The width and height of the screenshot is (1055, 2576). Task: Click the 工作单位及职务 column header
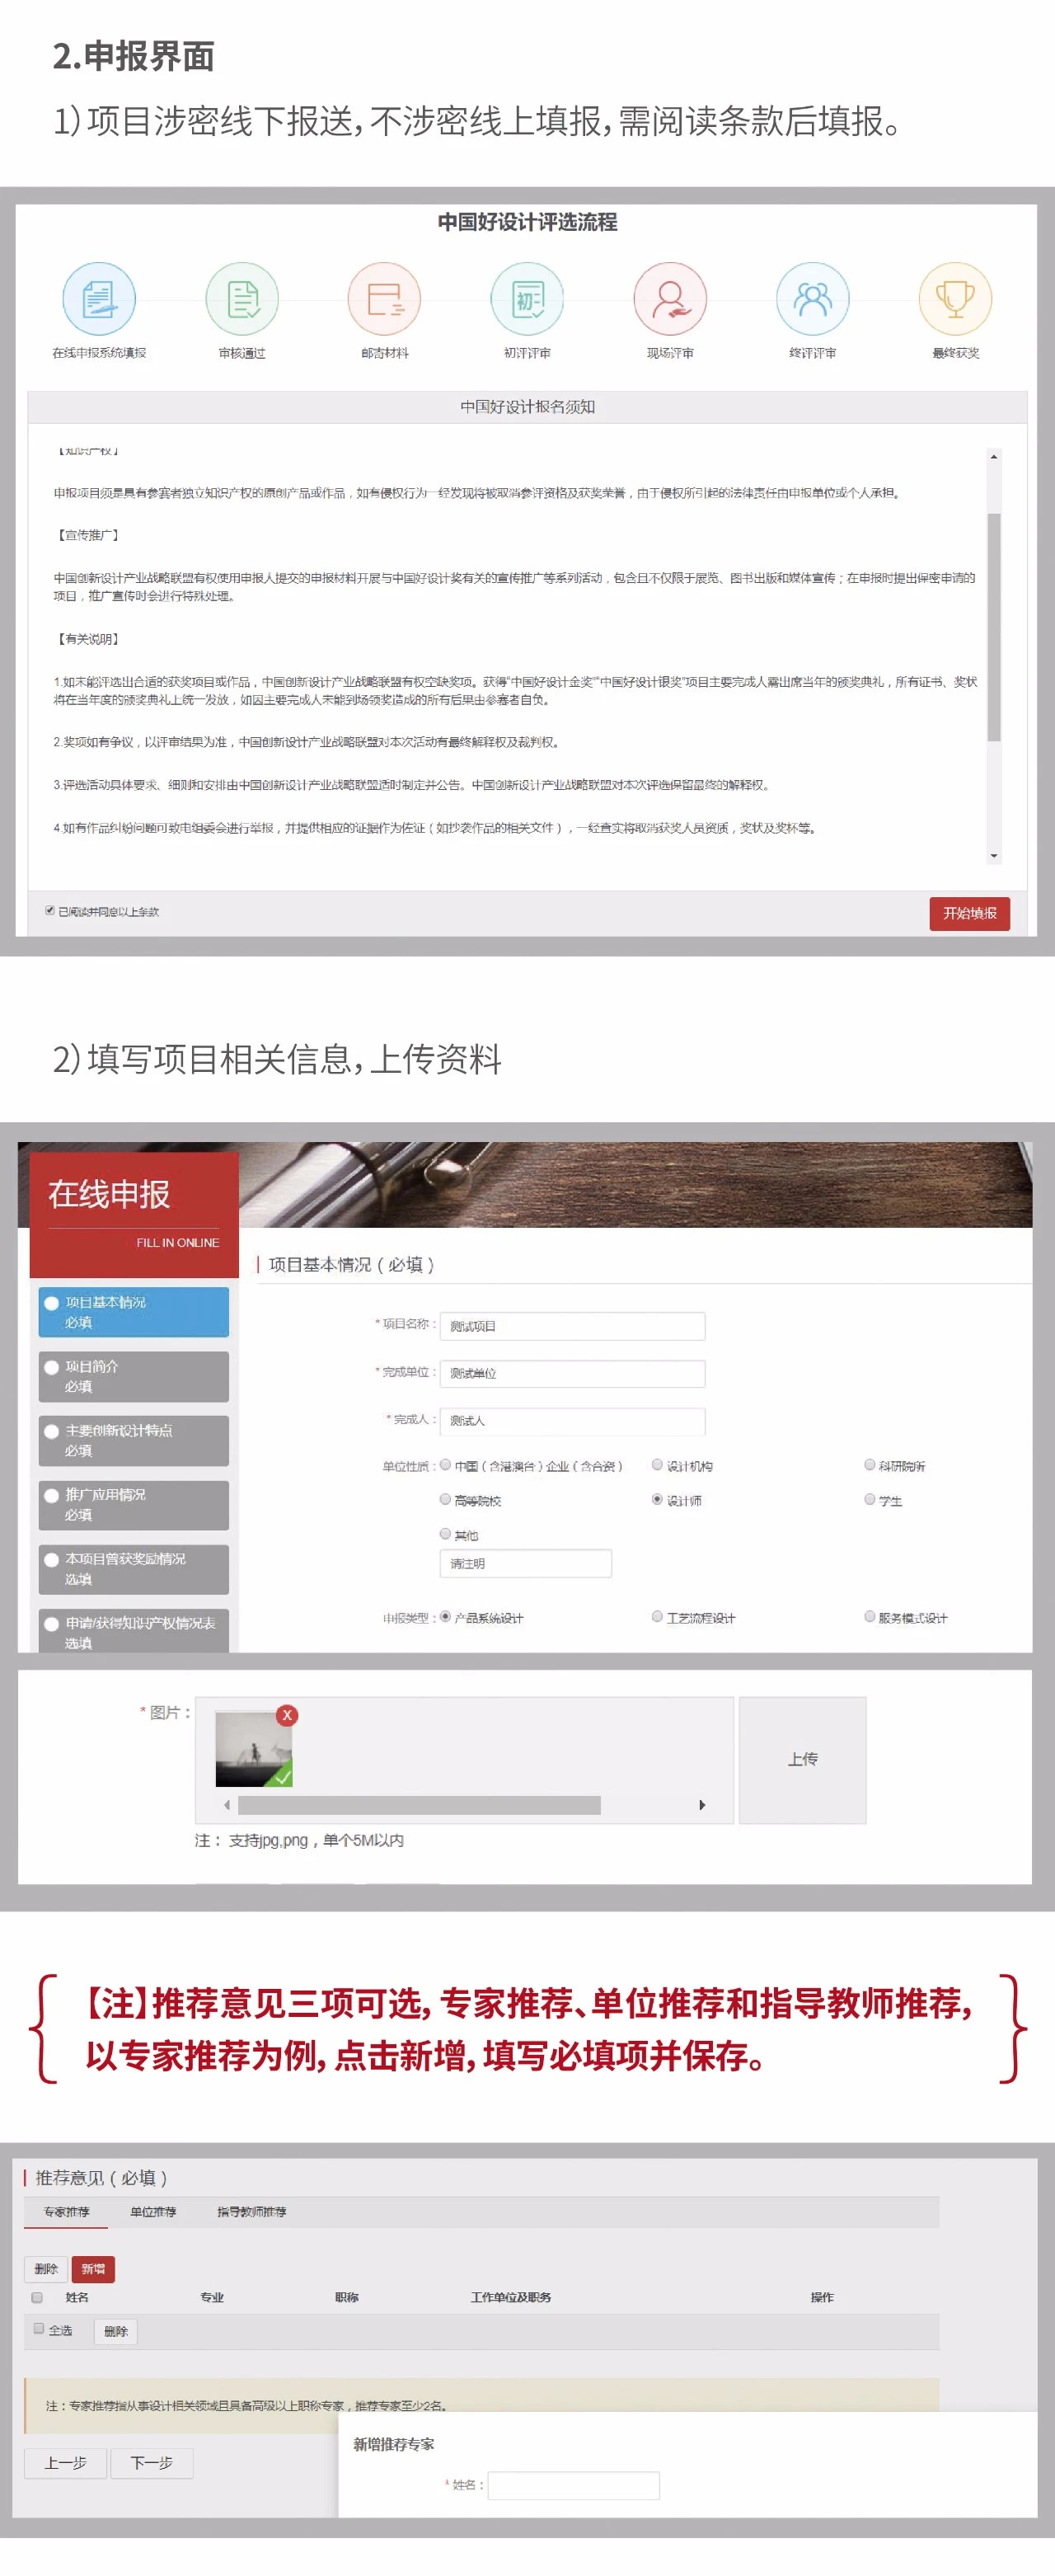click(x=510, y=2297)
